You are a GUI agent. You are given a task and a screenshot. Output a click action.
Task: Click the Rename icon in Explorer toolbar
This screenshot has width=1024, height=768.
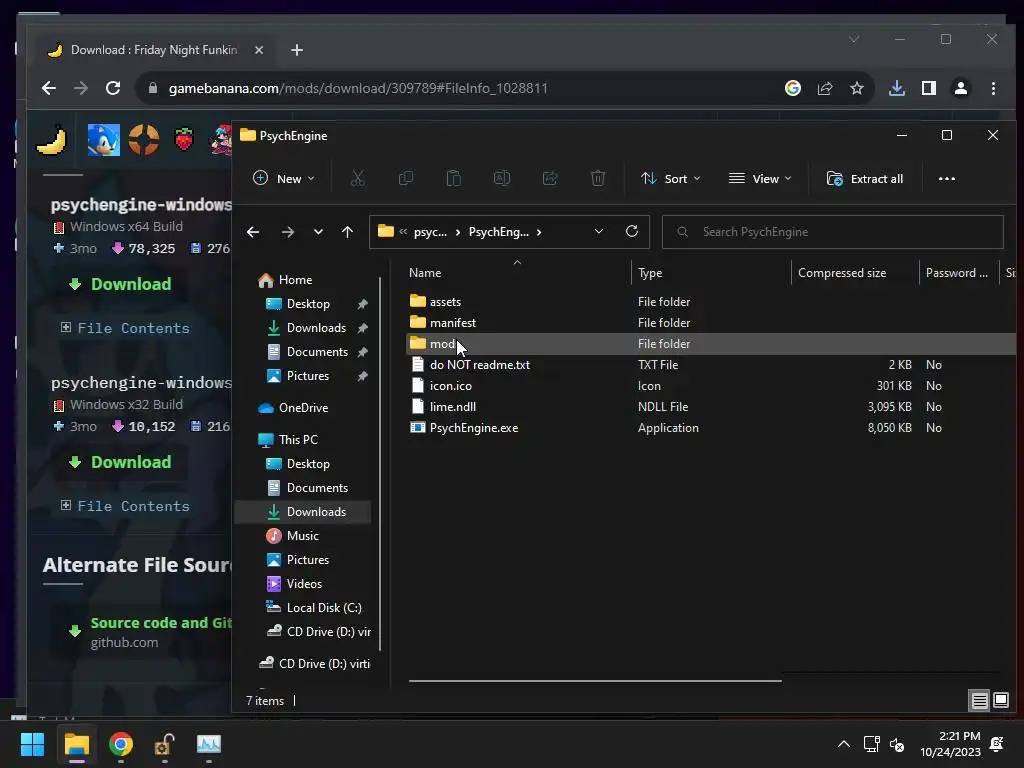tap(502, 178)
